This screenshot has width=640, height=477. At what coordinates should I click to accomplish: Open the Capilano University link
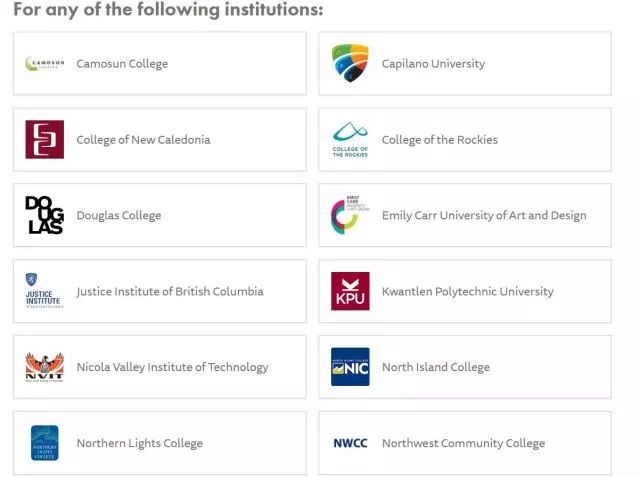(433, 64)
